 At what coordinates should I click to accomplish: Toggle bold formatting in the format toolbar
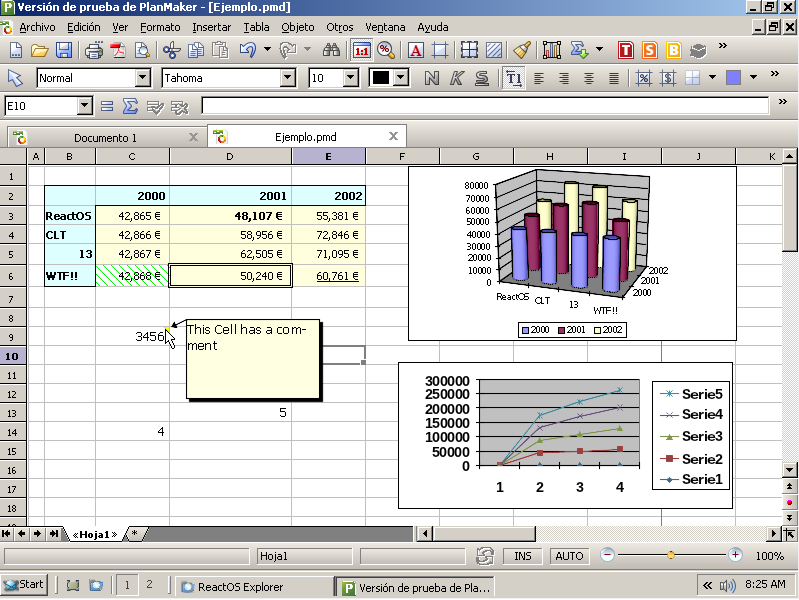(x=432, y=77)
